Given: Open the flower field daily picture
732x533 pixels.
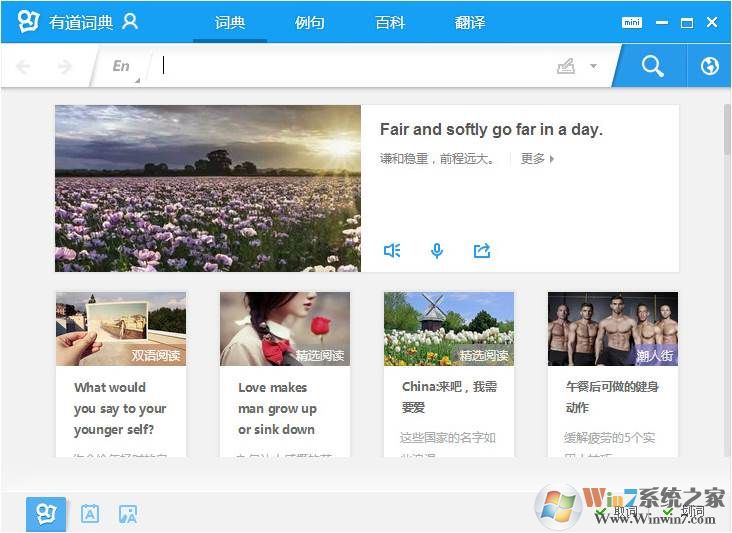Looking at the screenshot, I should click(x=208, y=188).
